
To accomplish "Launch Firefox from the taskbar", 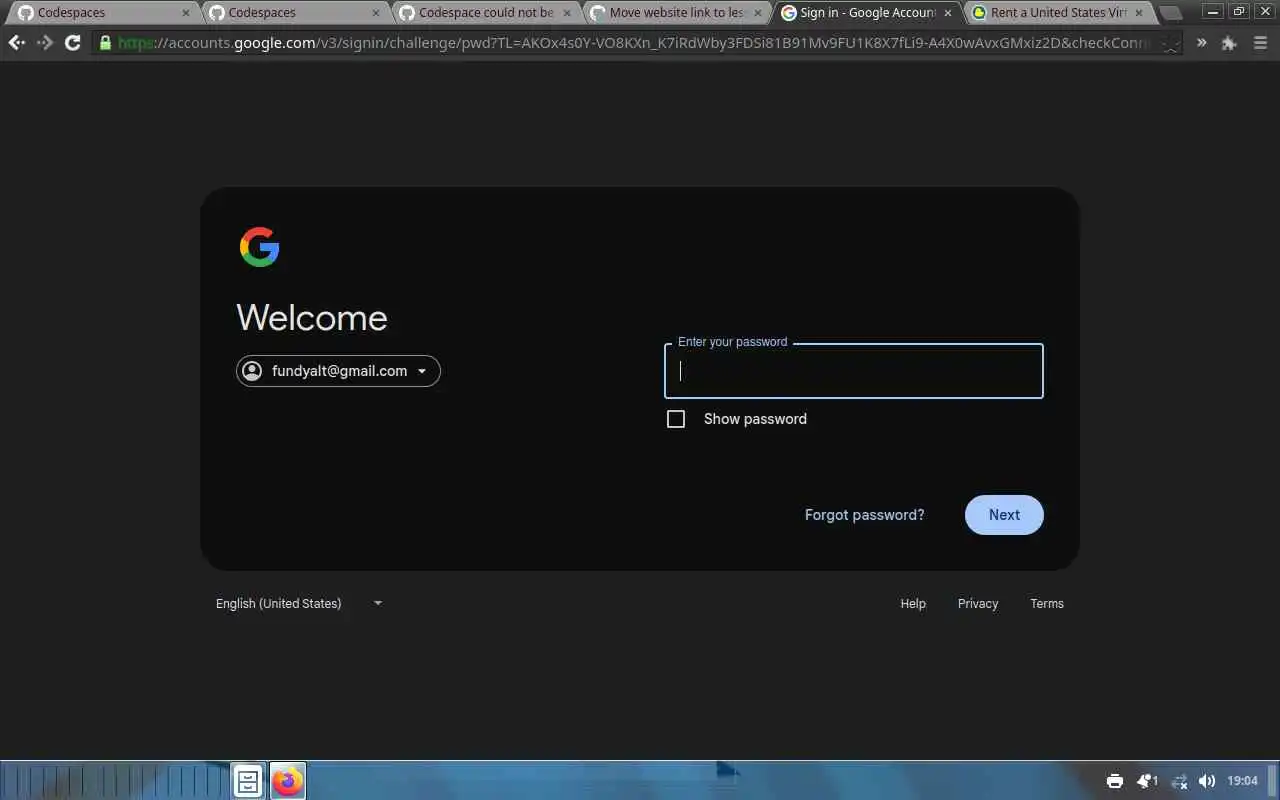I will click(x=288, y=781).
